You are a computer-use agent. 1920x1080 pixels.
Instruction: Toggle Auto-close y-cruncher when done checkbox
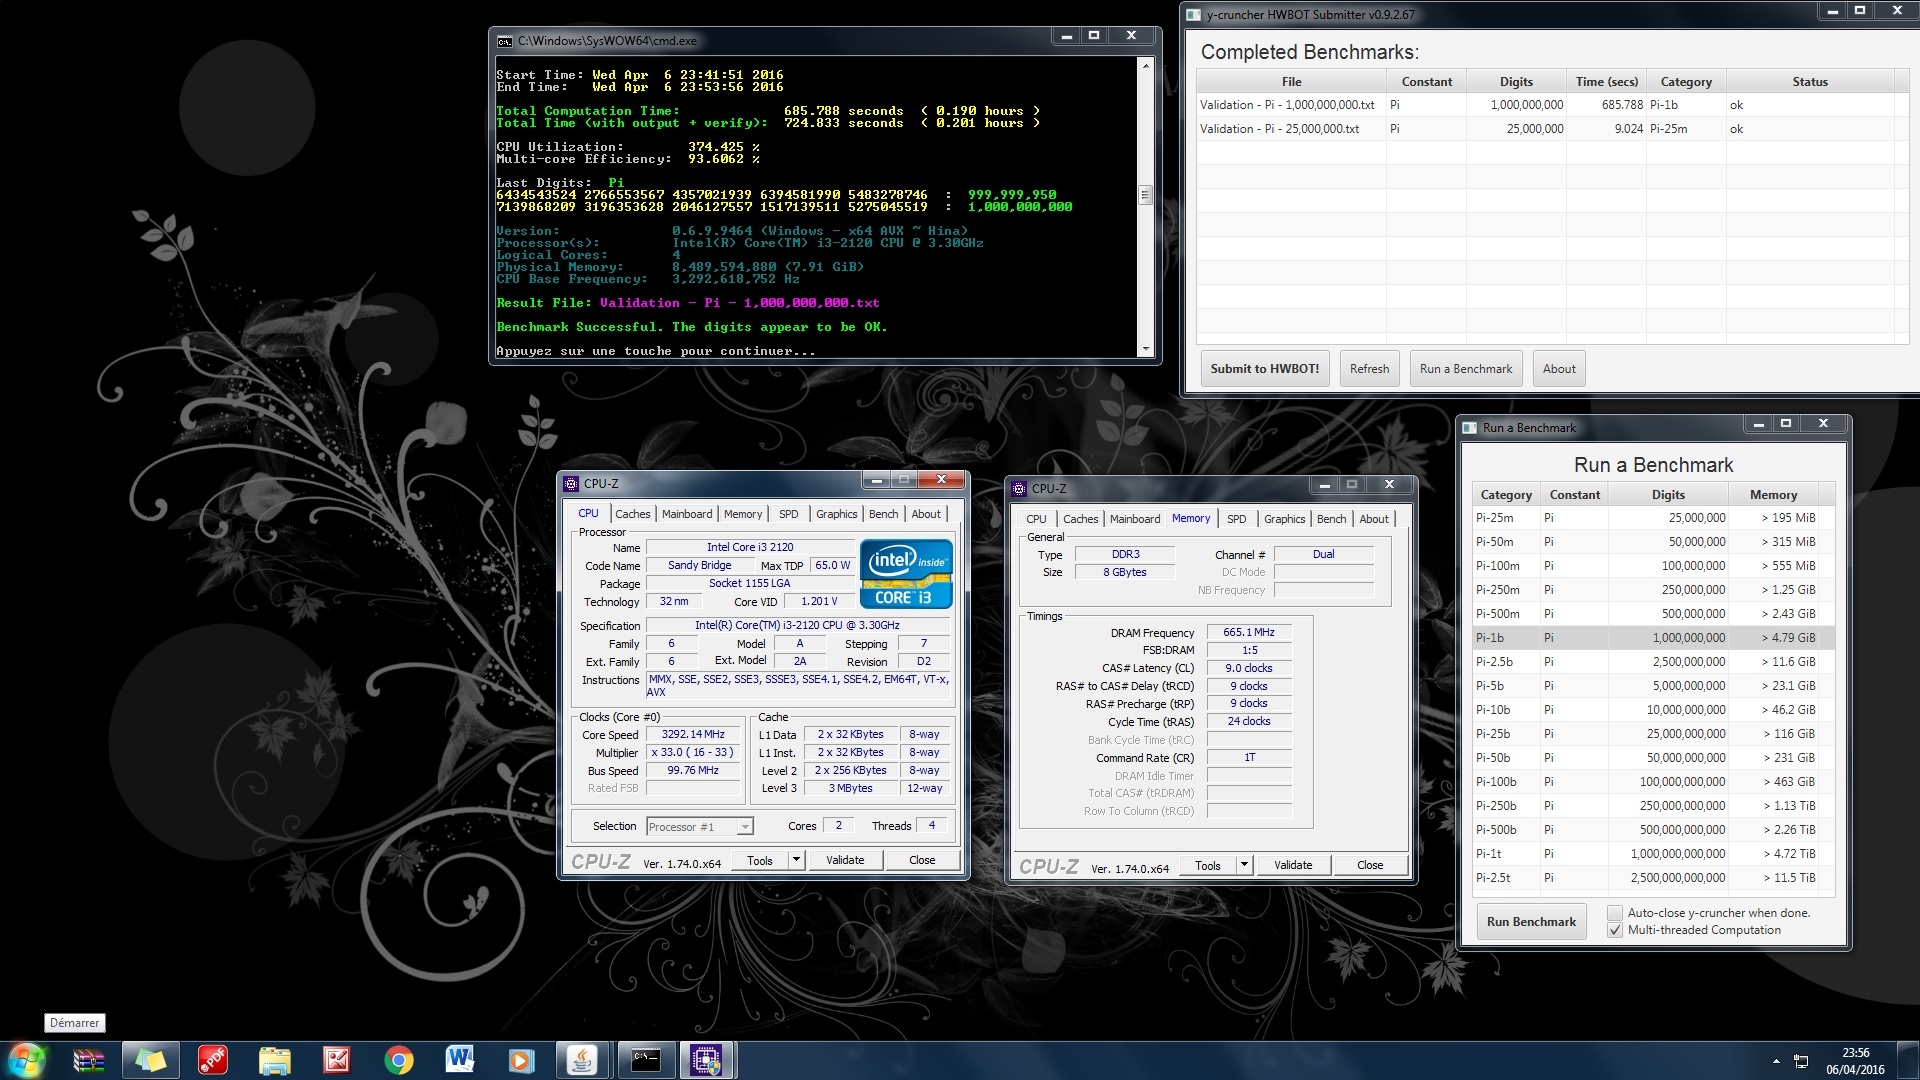[x=1614, y=913]
